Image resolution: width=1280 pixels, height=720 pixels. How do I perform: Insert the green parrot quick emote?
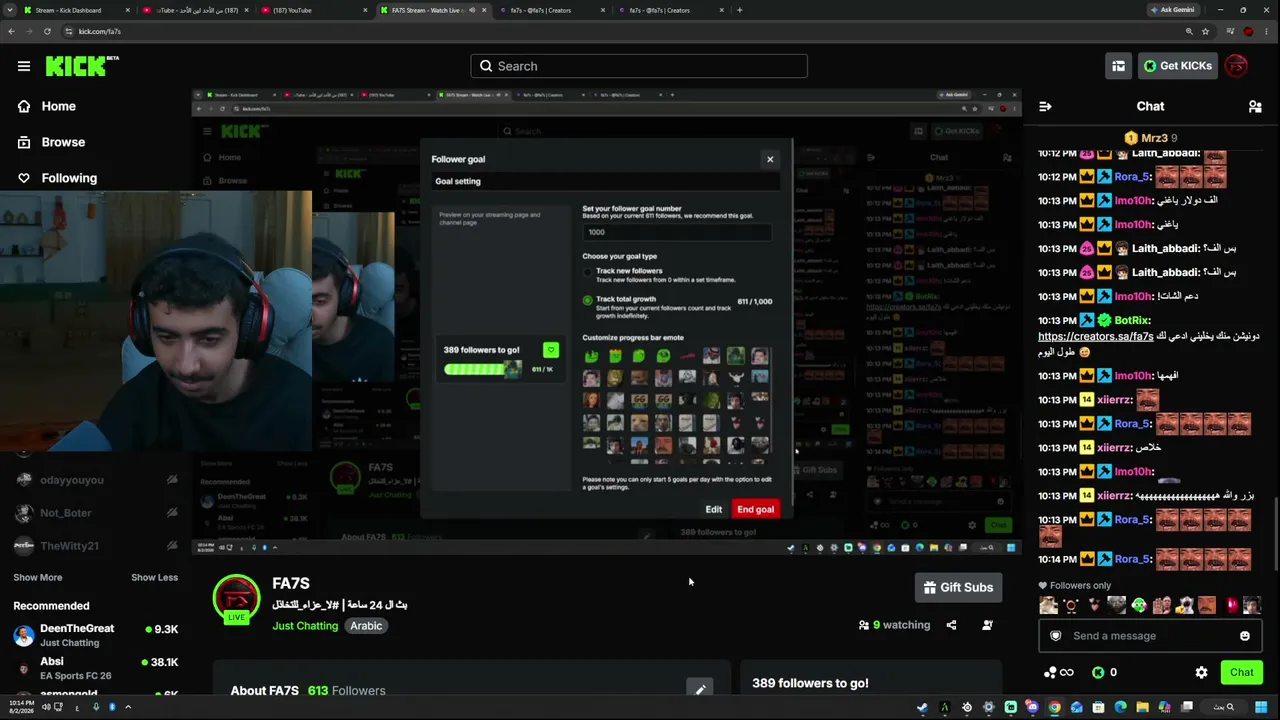pyautogui.click(x=1139, y=605)
